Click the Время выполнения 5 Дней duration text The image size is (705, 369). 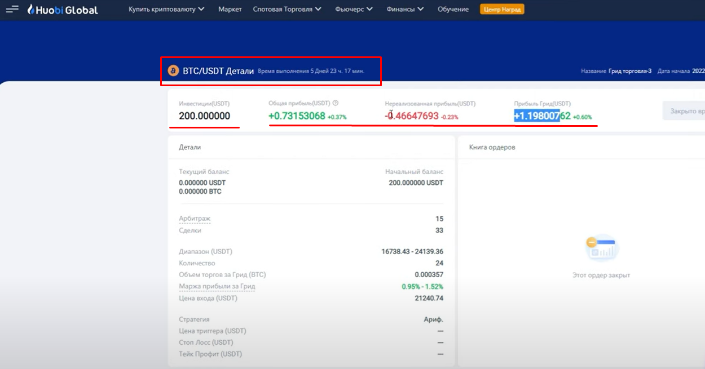311,71
